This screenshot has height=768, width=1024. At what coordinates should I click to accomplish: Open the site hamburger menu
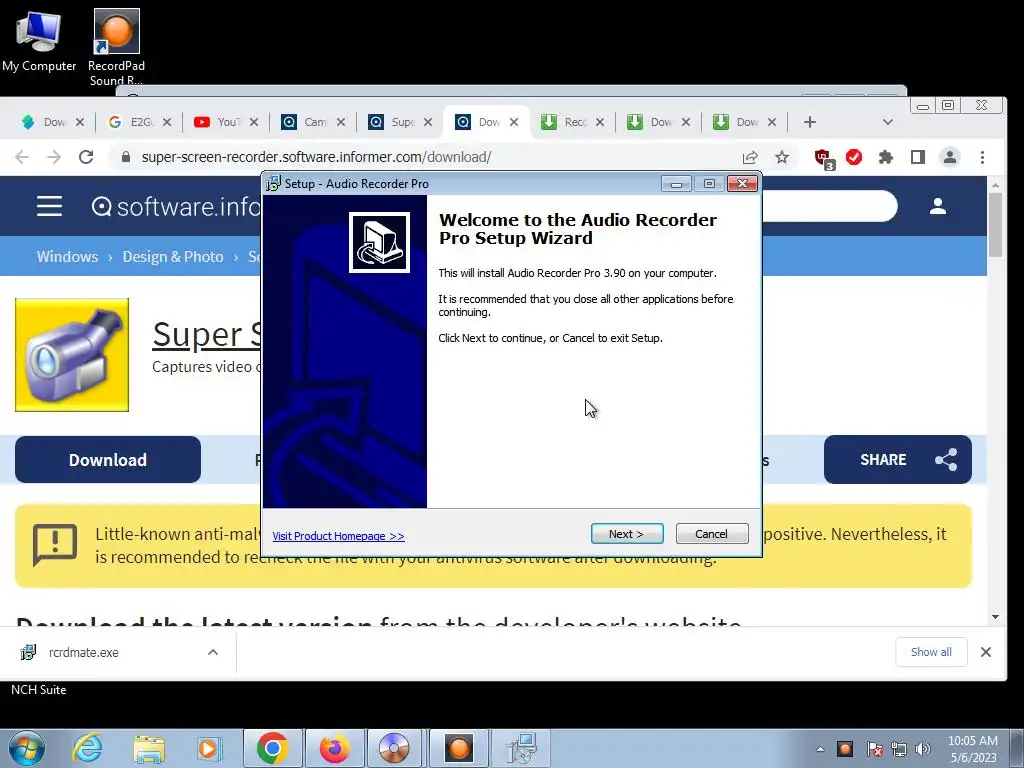[x=50, y=206]
